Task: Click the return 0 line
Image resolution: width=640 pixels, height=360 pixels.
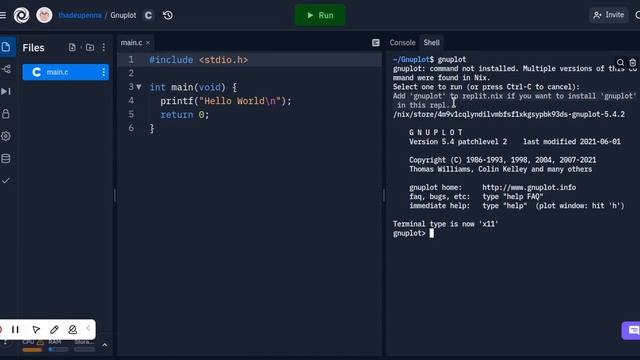Action: click(184, 115)
